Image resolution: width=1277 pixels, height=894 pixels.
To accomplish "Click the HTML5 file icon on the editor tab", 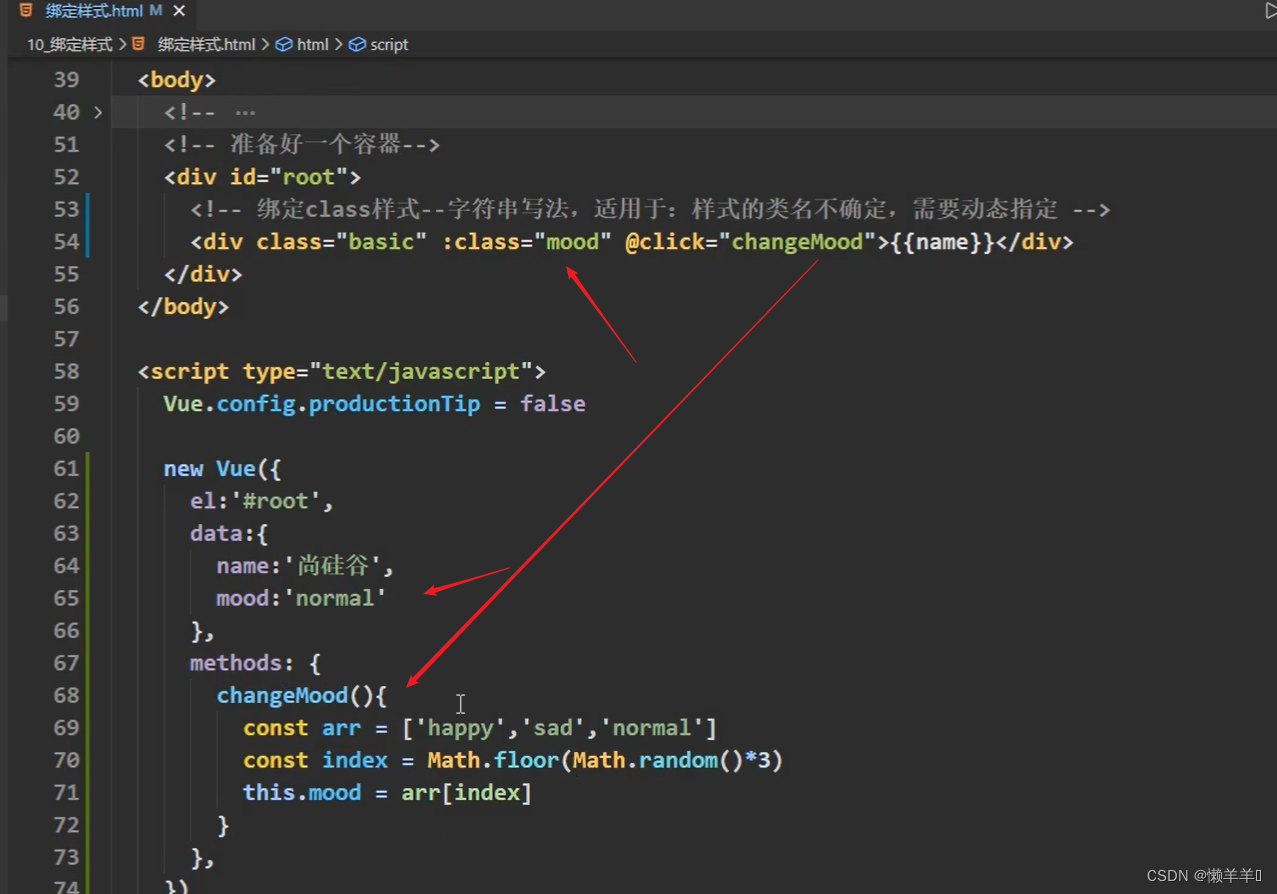I will [x=26, y=11].
